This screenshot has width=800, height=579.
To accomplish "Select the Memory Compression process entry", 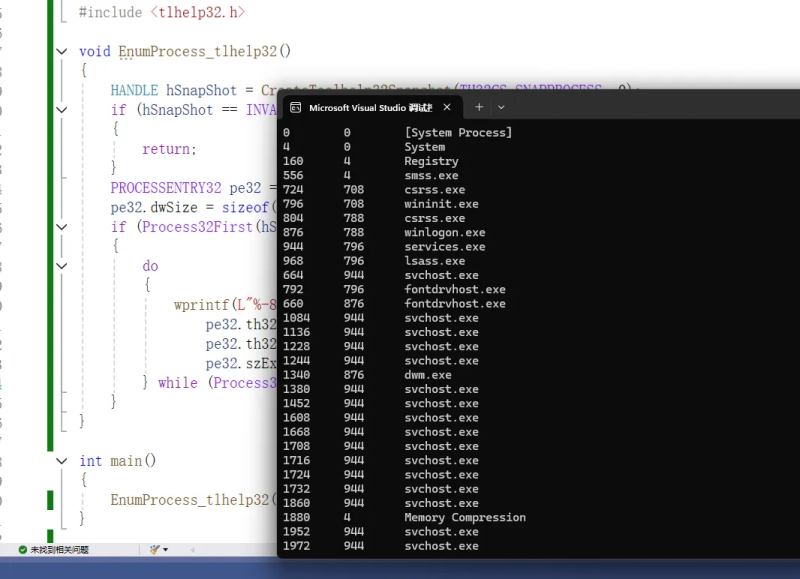I will [x=464, y=517].
